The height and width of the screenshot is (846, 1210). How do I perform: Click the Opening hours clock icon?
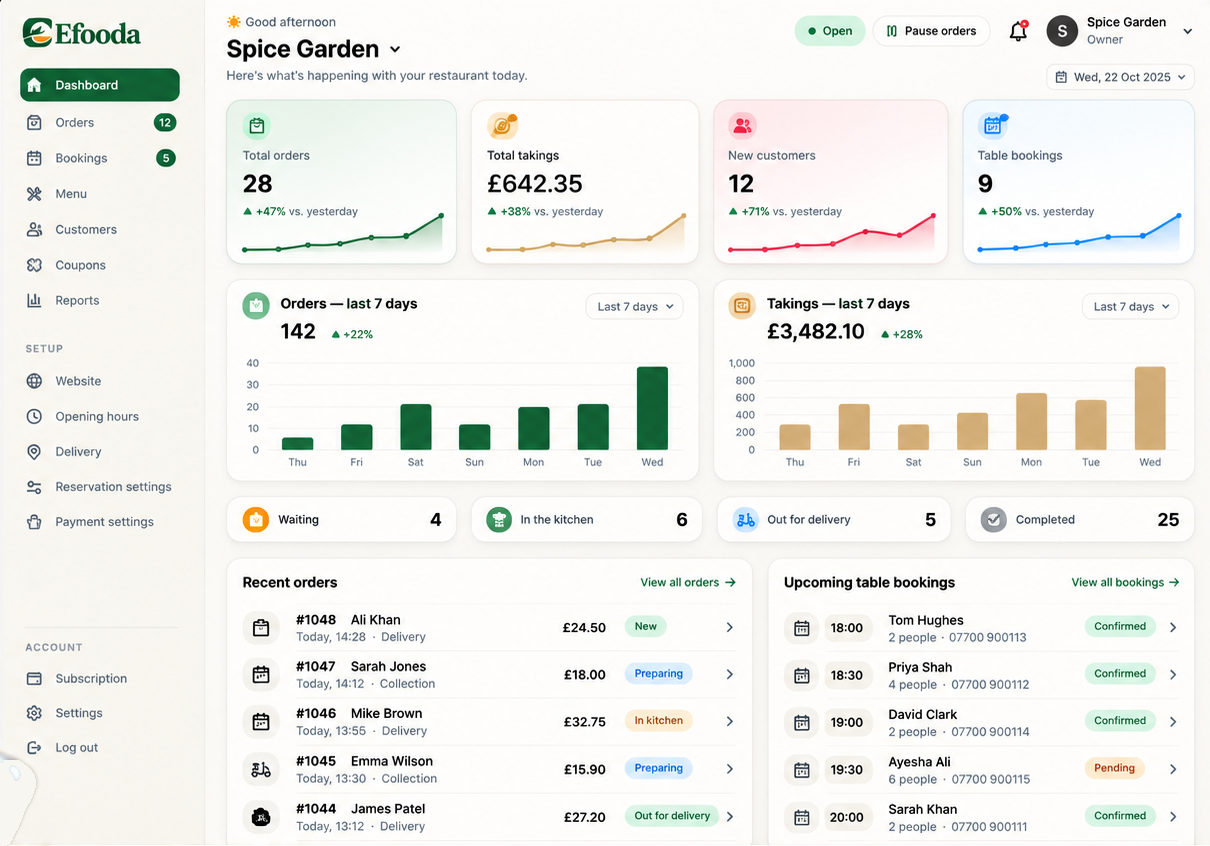(x=34, y=416)
